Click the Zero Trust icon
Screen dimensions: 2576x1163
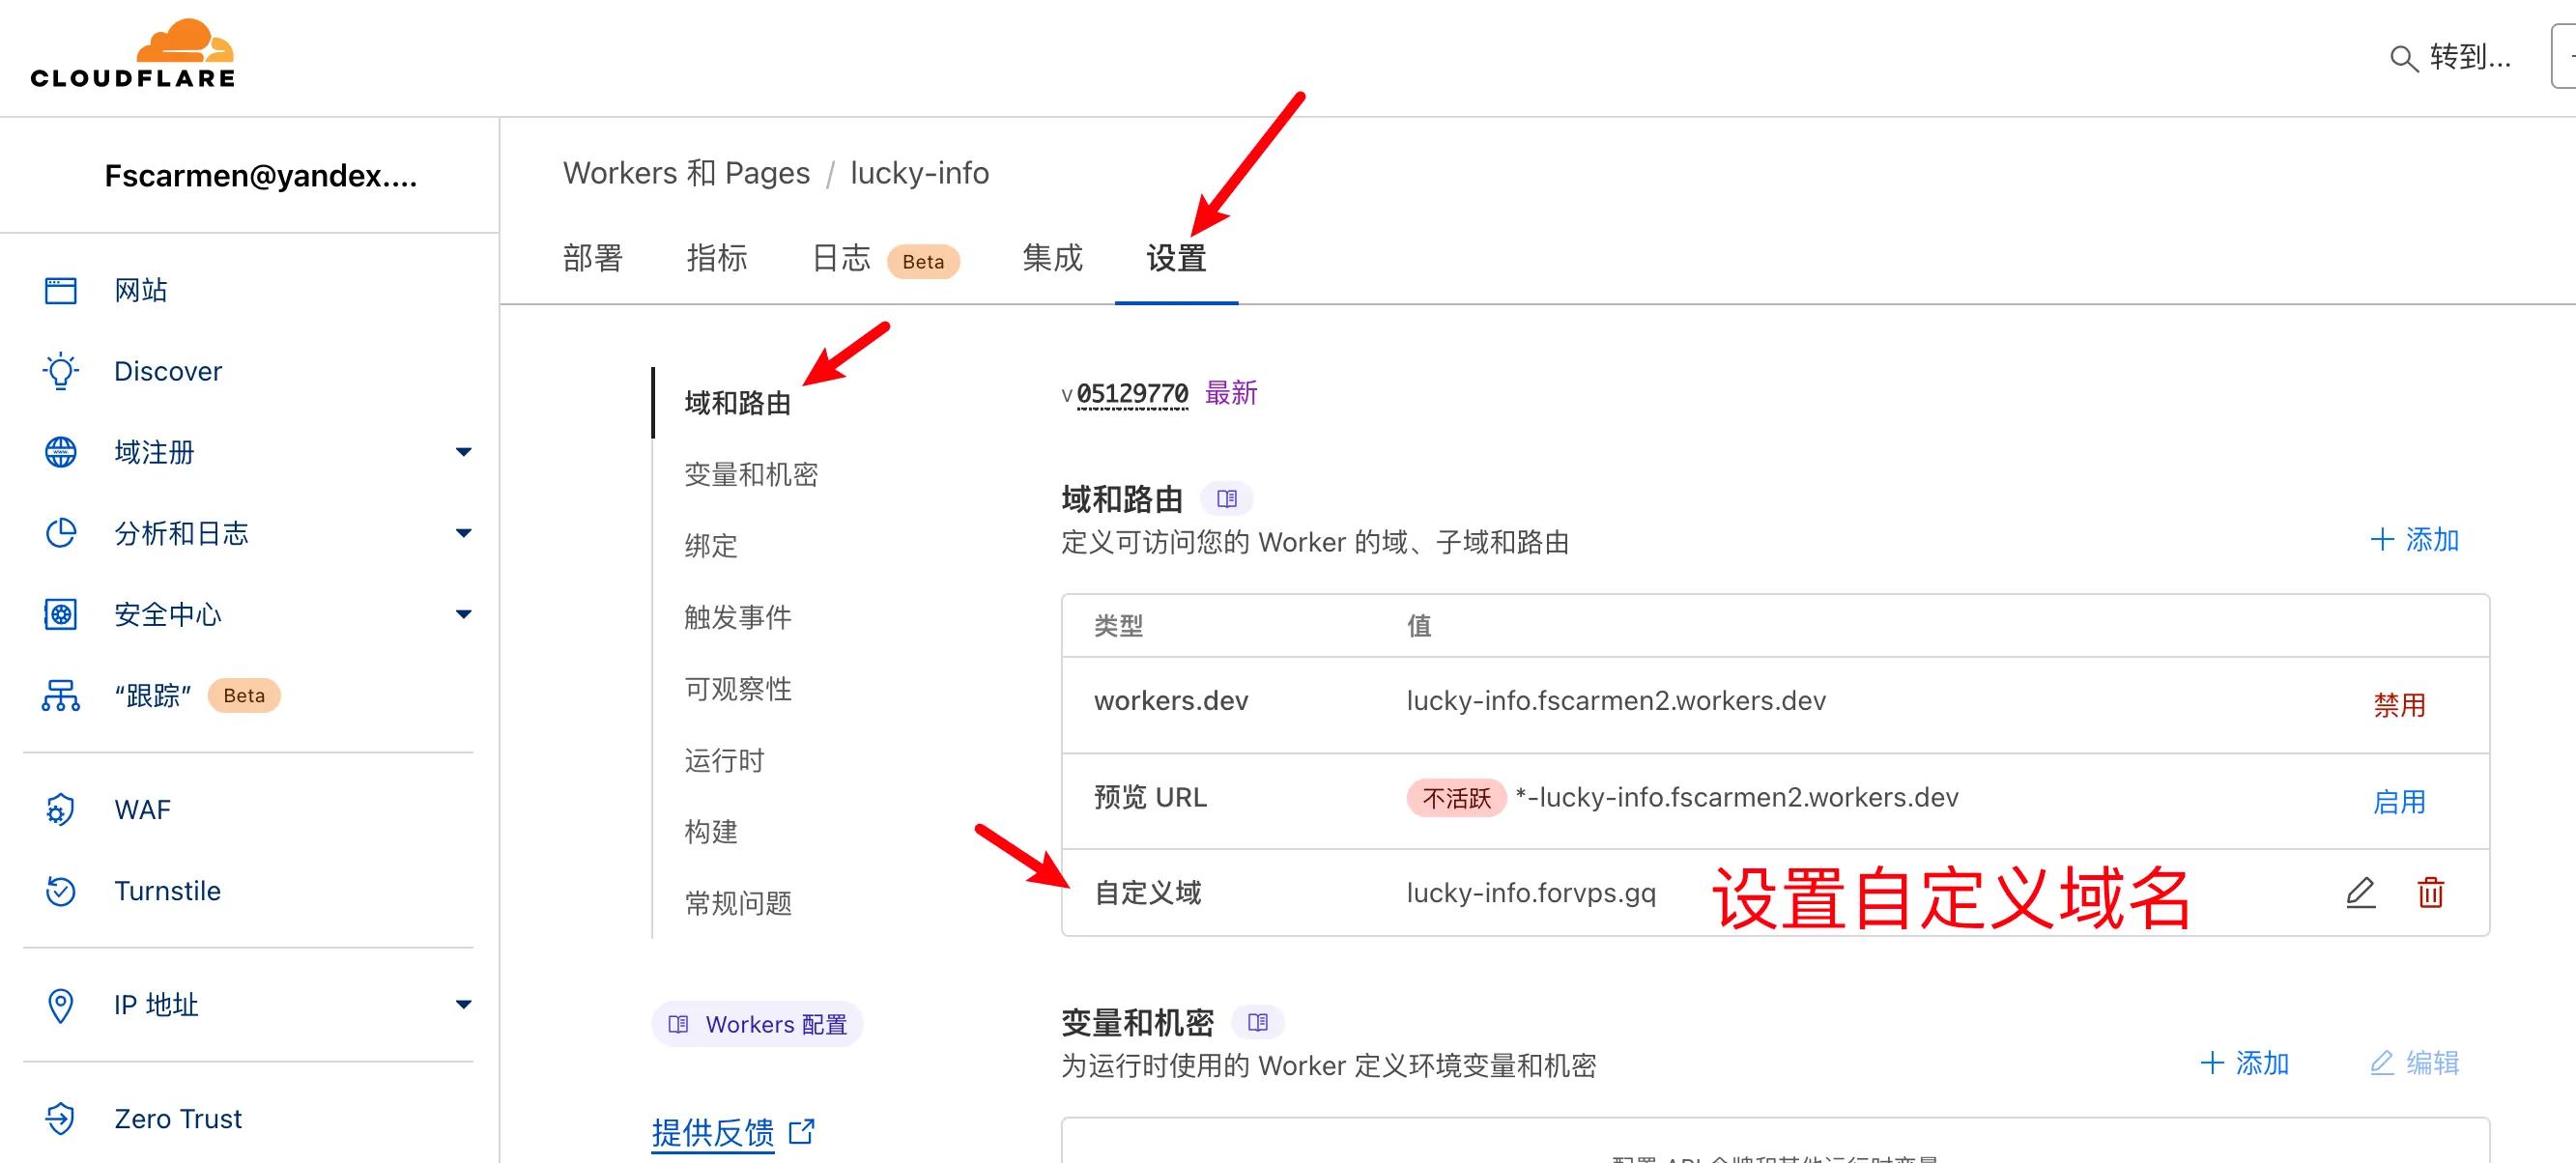pyautogui.click(x=61, y=1118)
